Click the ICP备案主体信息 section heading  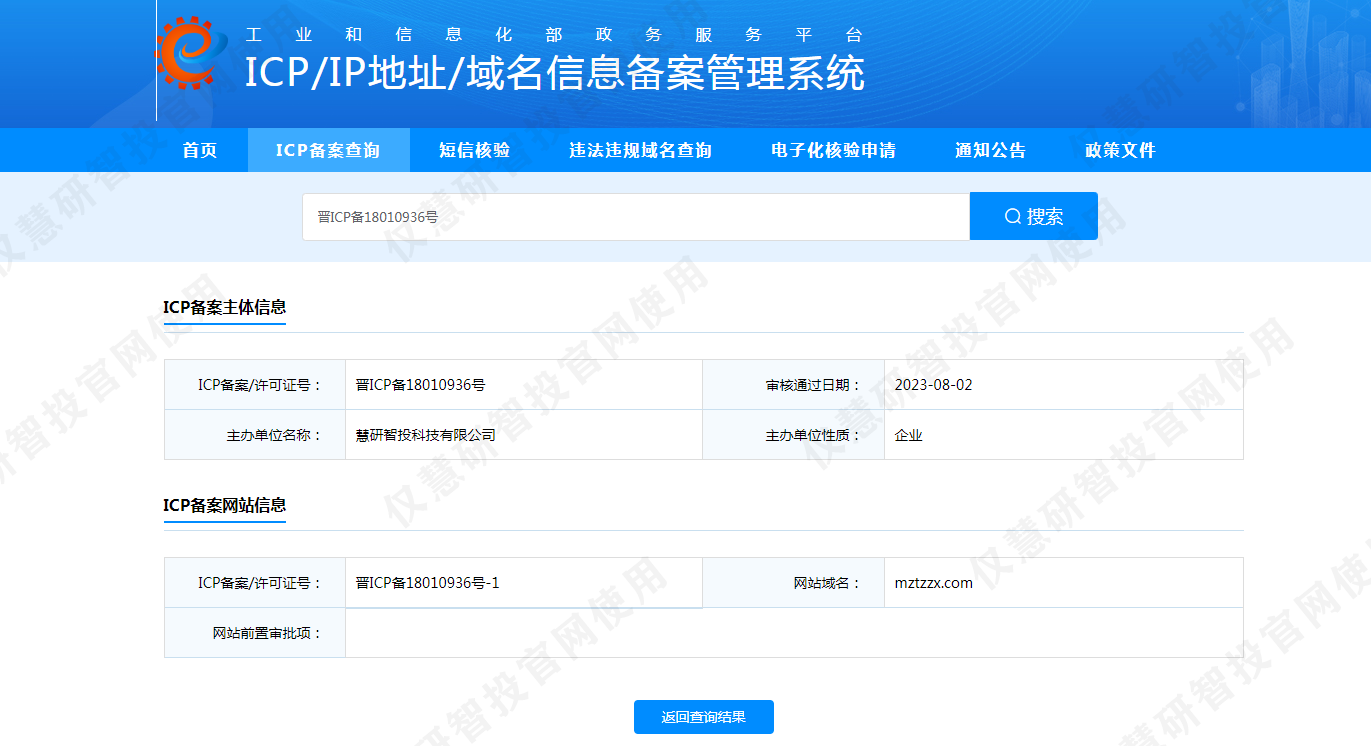point(225,307)
